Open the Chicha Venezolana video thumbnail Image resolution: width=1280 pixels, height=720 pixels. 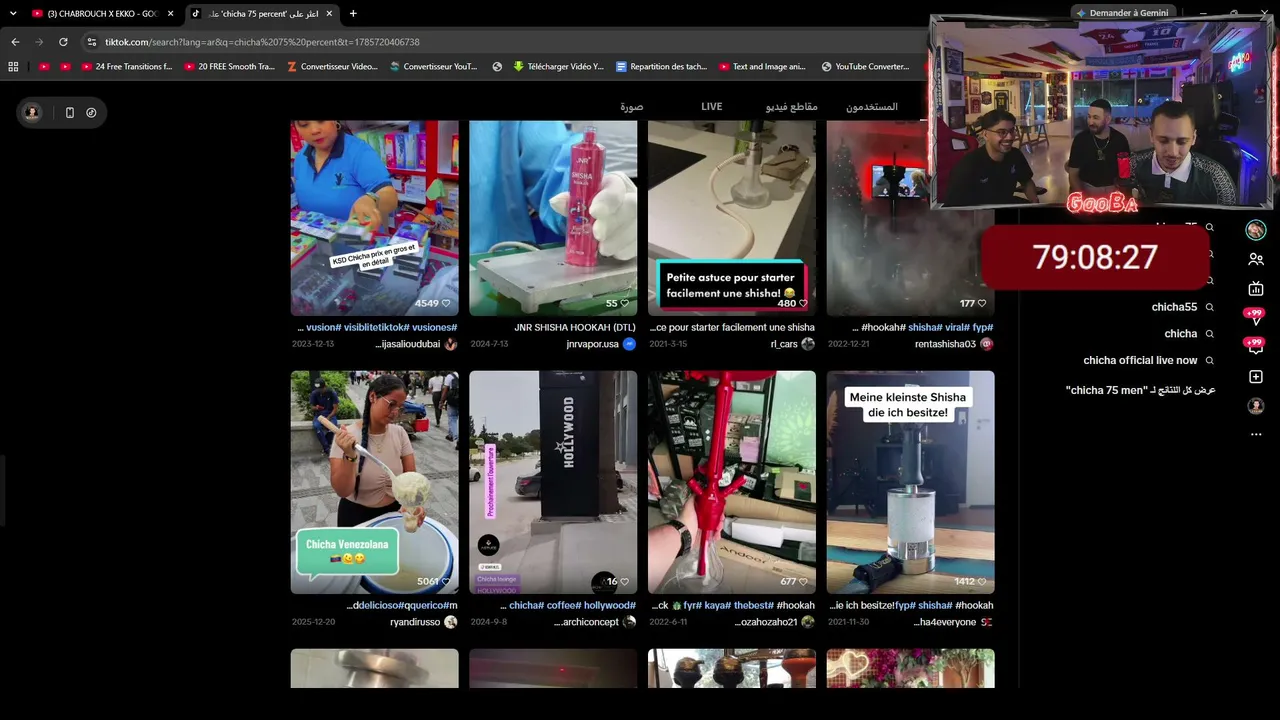(x=375, y=482)
